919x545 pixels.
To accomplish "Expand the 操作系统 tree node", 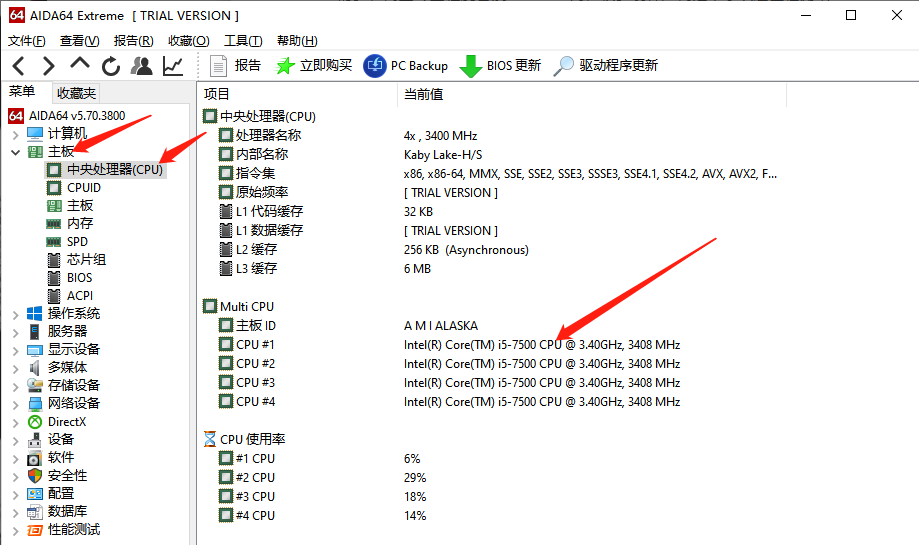I will tap(15, 314).
